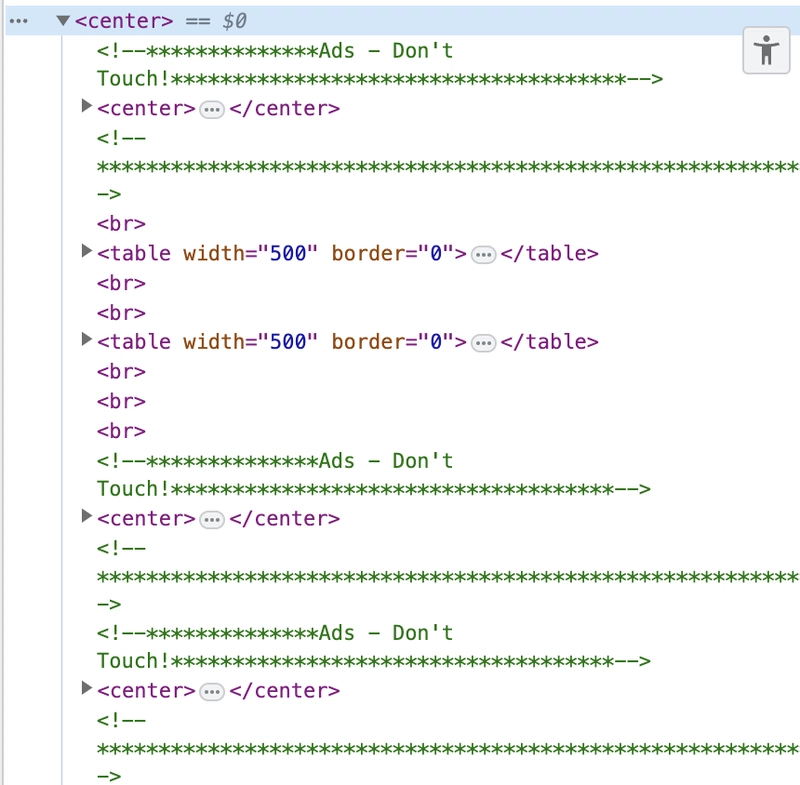The image size is (800, 785).
Task: Expand the second table width="500" node
Action: [x=86, y=339]
